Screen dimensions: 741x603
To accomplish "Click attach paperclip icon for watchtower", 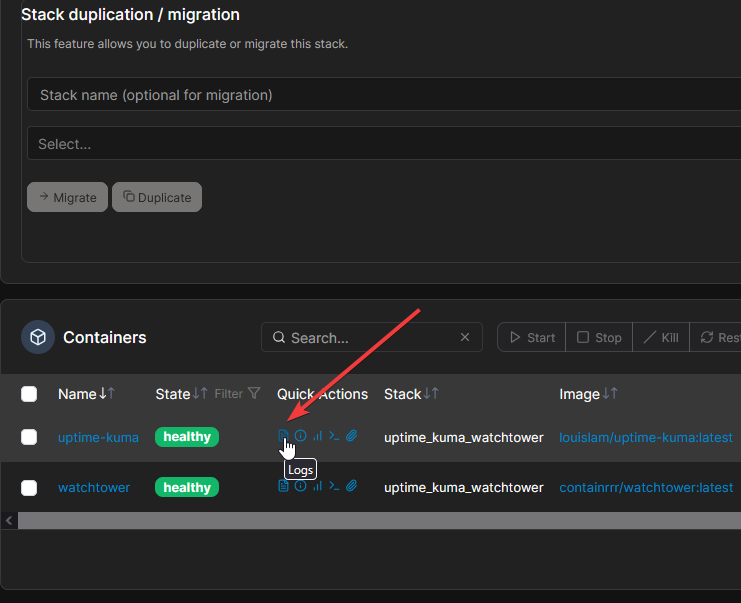I will pos(352,487).
